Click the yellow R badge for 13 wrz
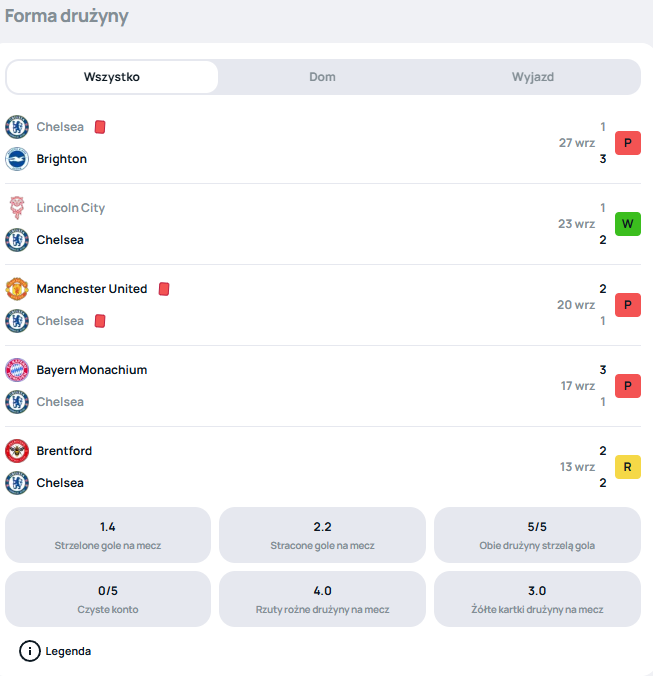 pyautogui.click(x=628, y=467)
